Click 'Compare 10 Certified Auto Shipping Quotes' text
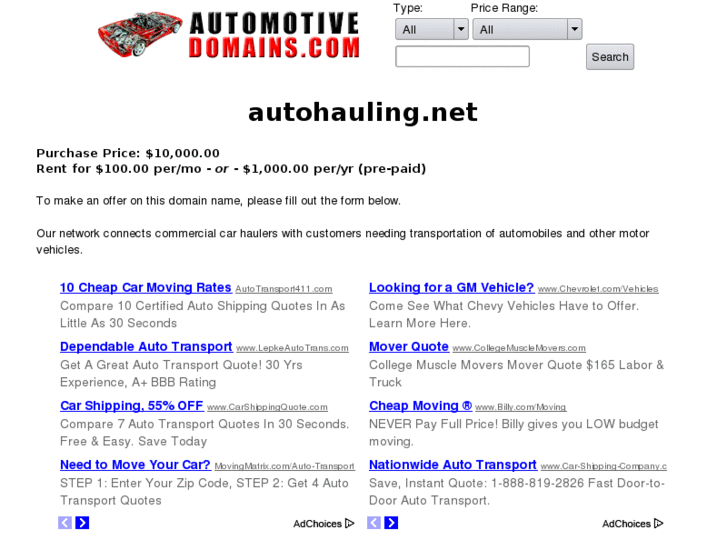 pyautogui.click(x=202, y=314)
